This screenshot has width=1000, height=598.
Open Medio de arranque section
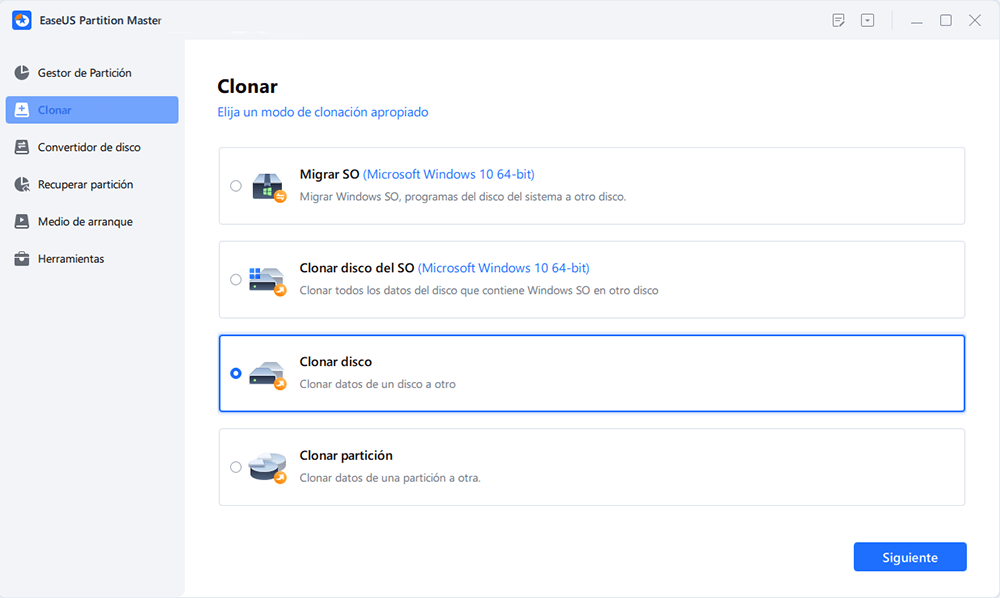[92, 221]
